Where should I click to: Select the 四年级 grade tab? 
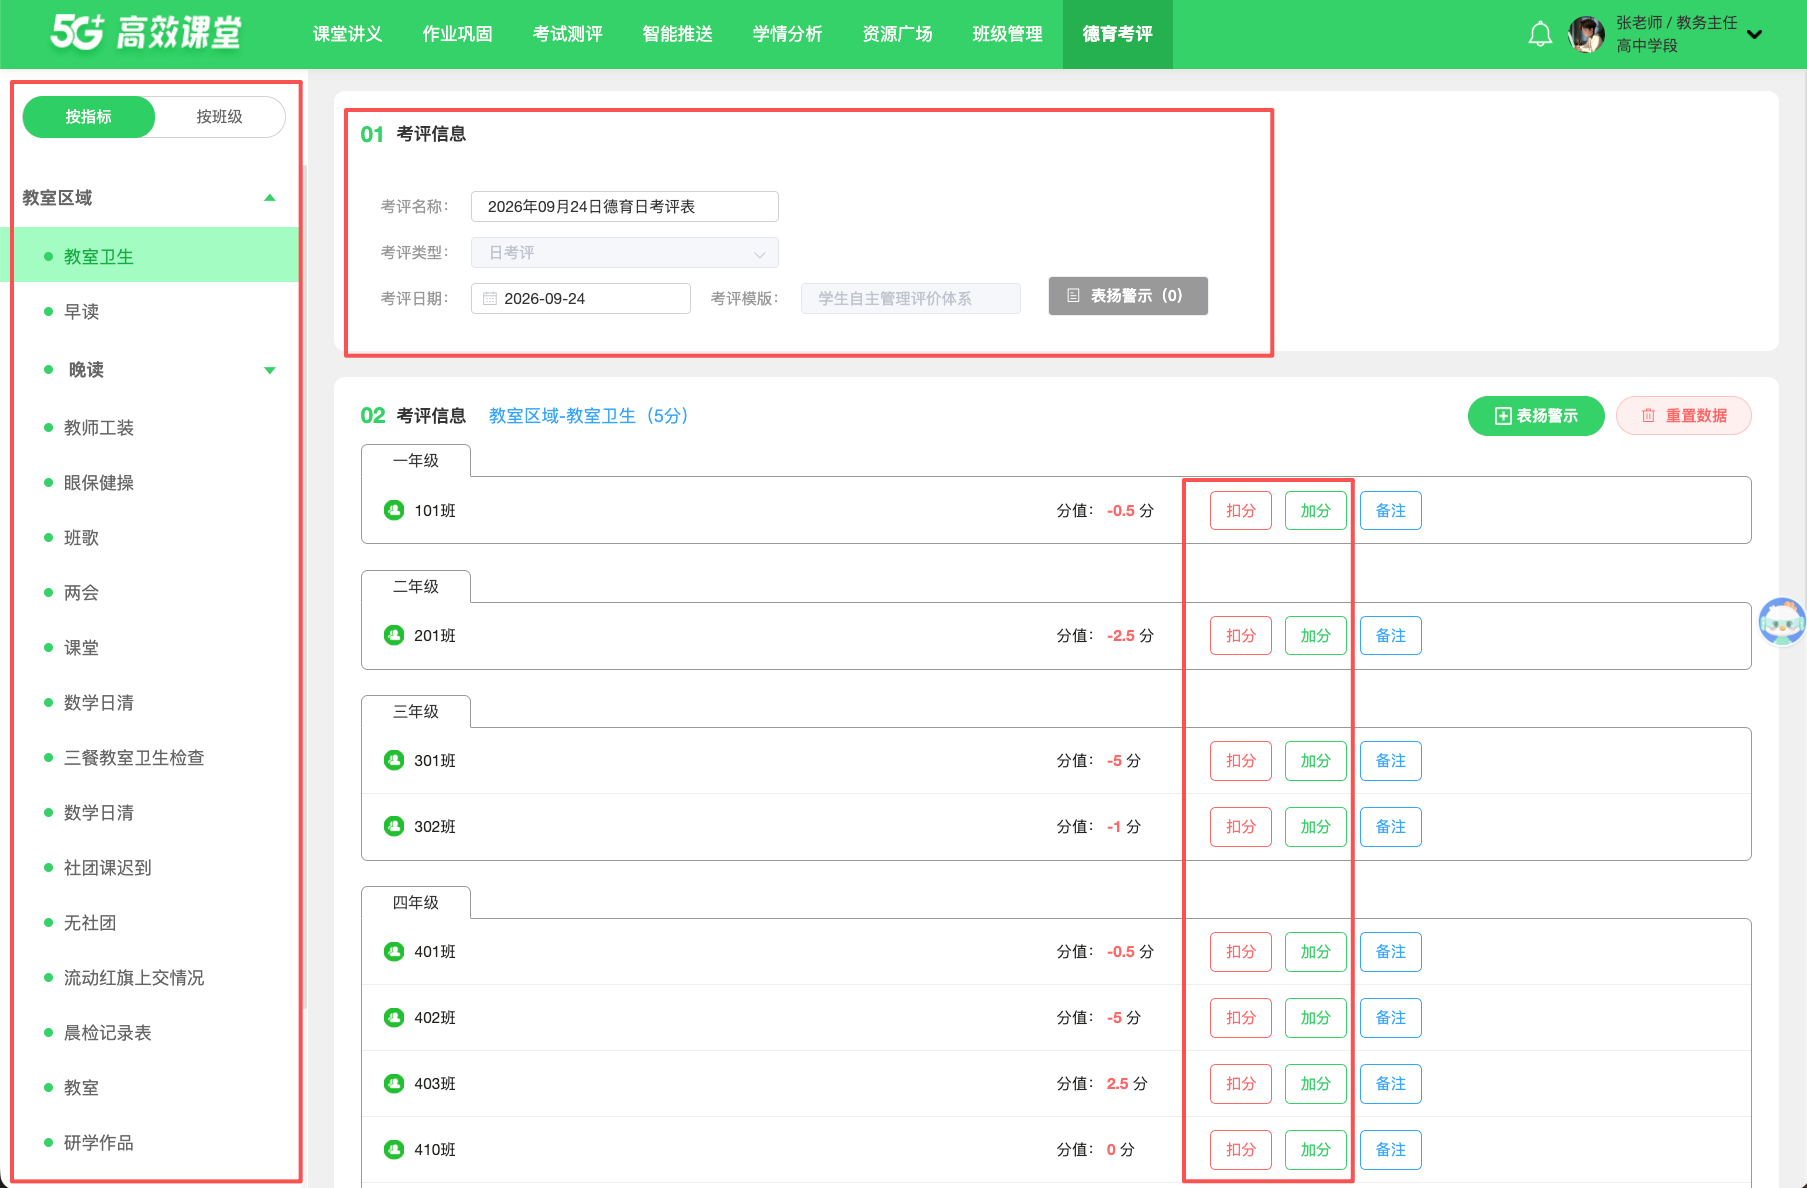[x=416, y=902]
